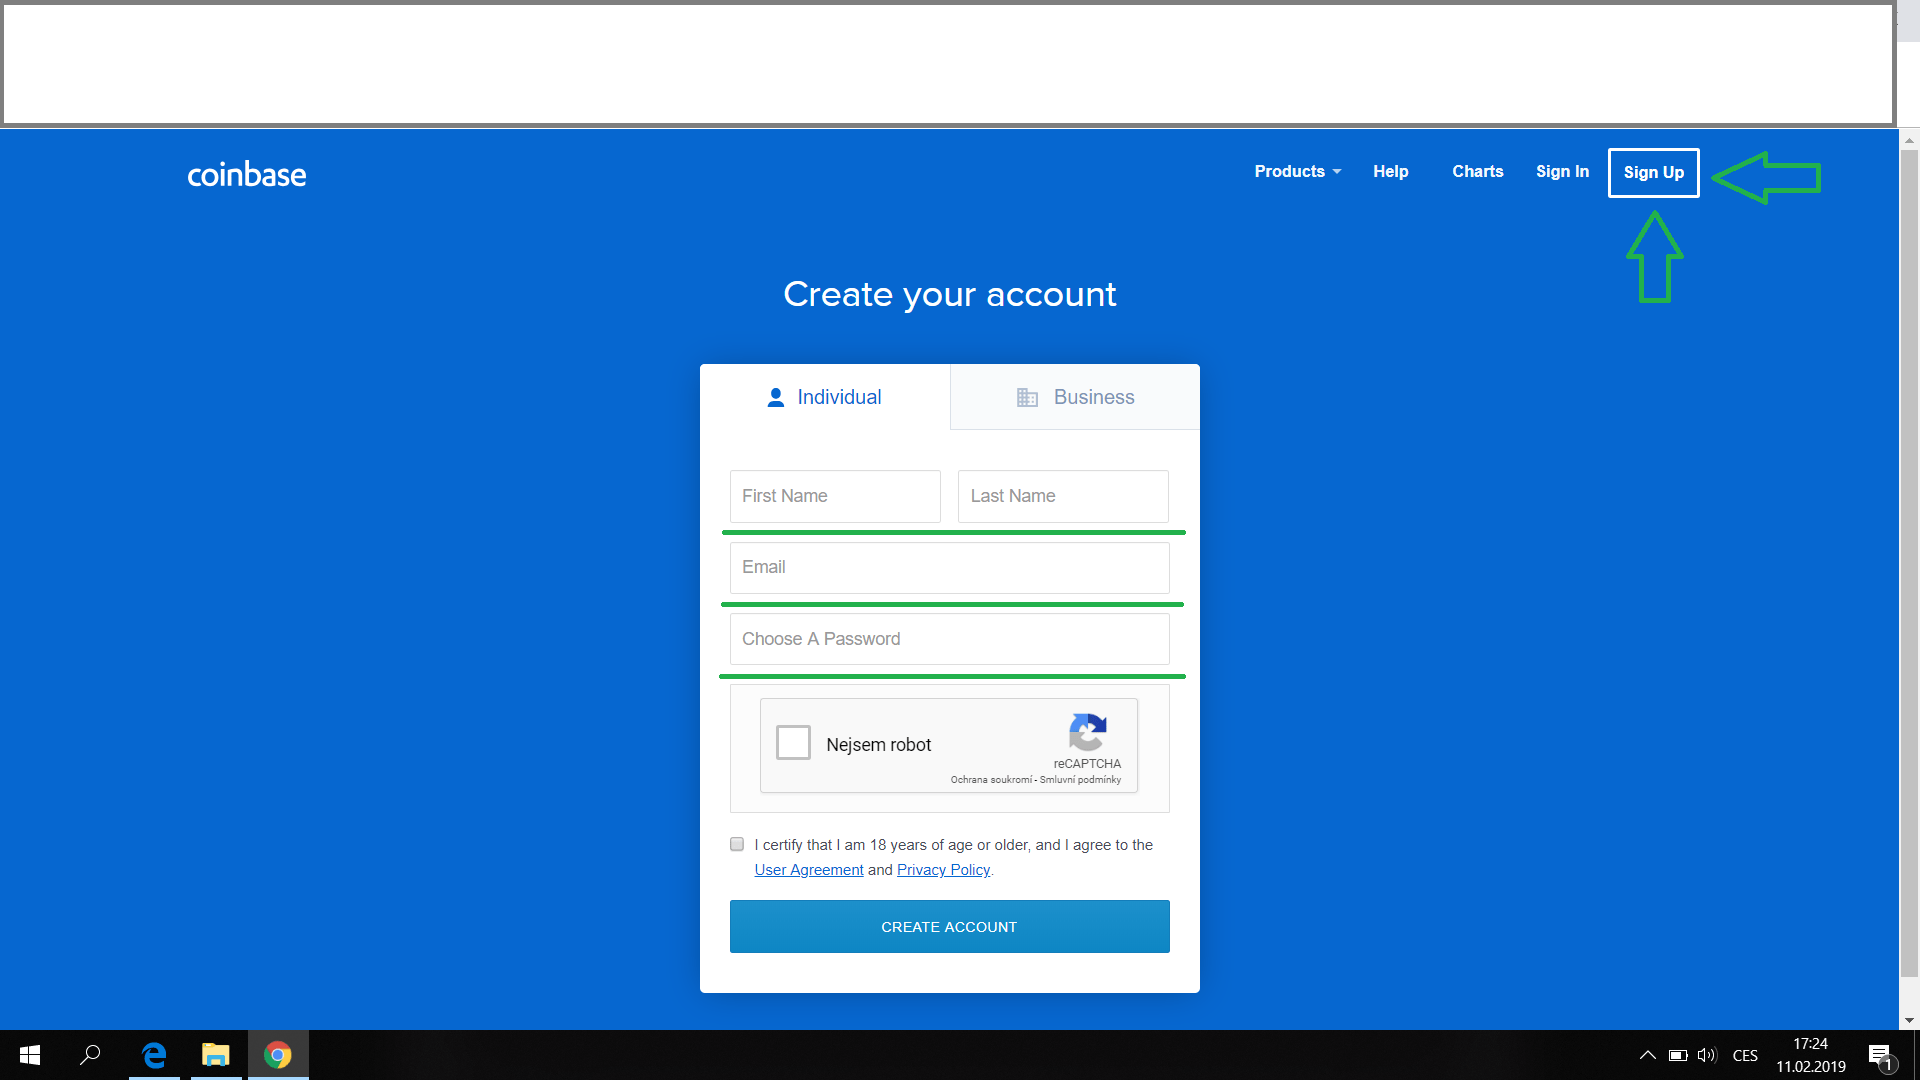Open reCAPTCHA Ochrana soukromí link

point(991,780)
